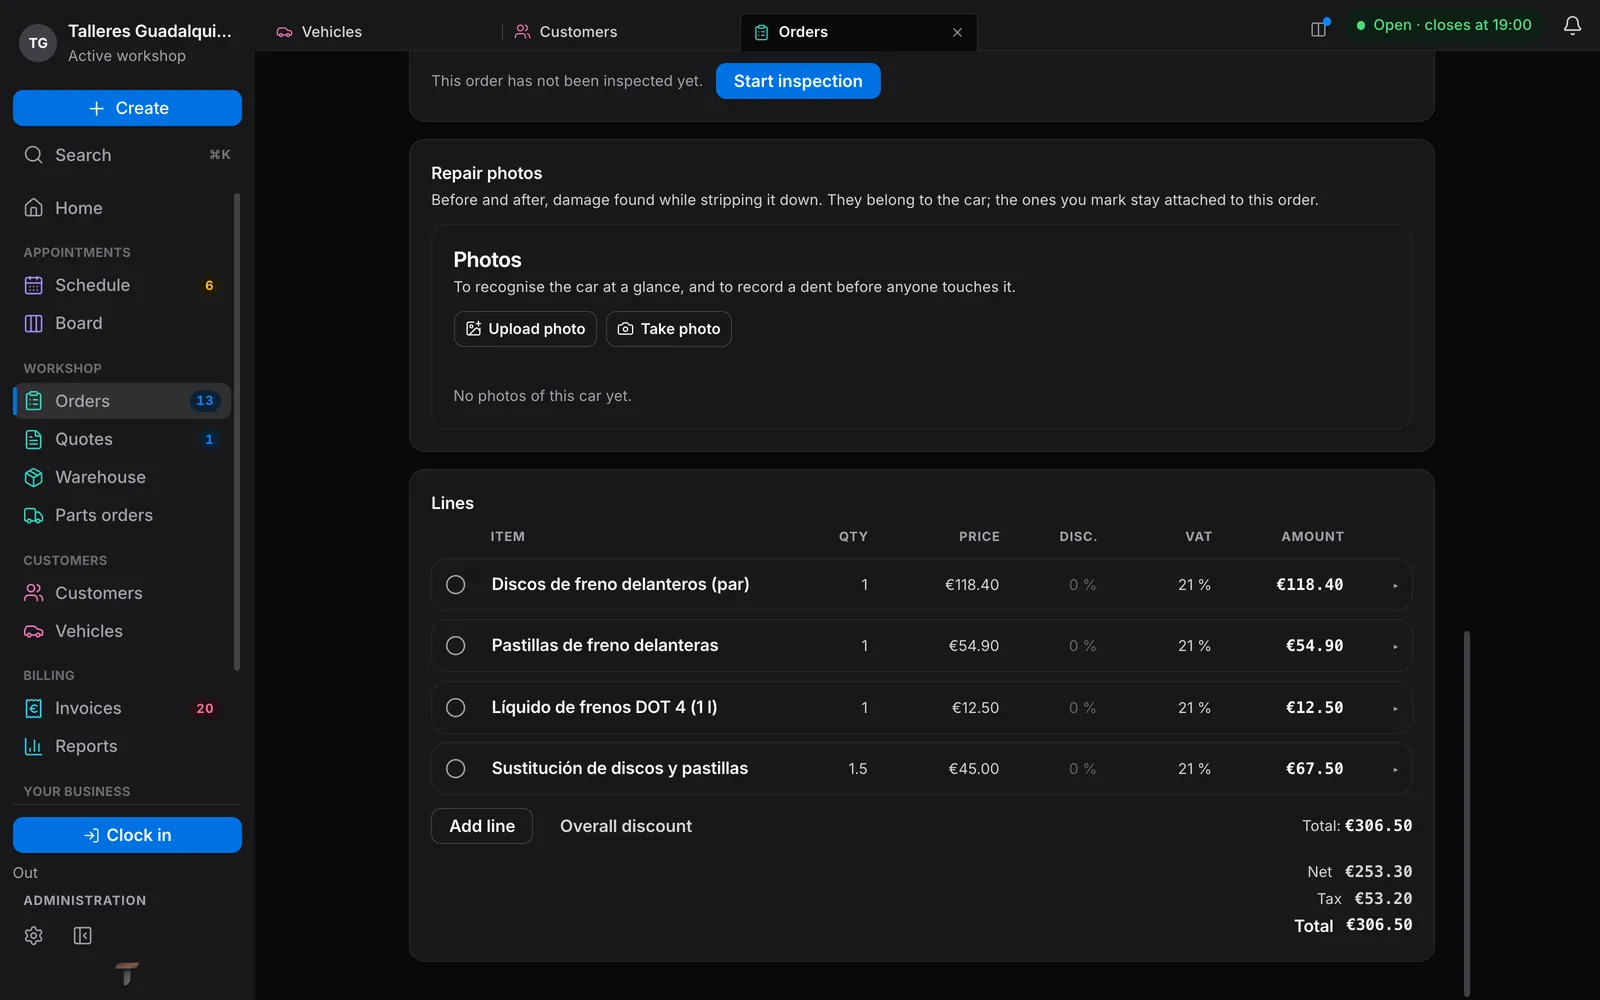Click Start inspection button

[798, 81]
